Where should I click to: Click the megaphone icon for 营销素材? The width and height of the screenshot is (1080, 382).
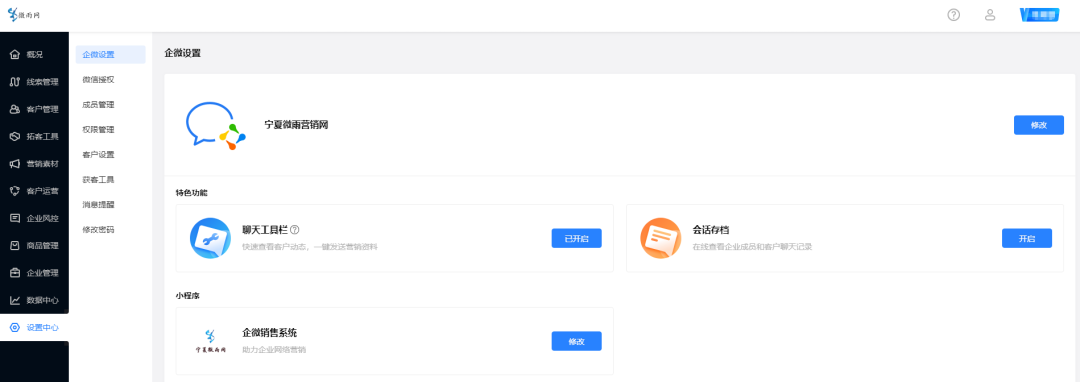[x=14, y=164]
